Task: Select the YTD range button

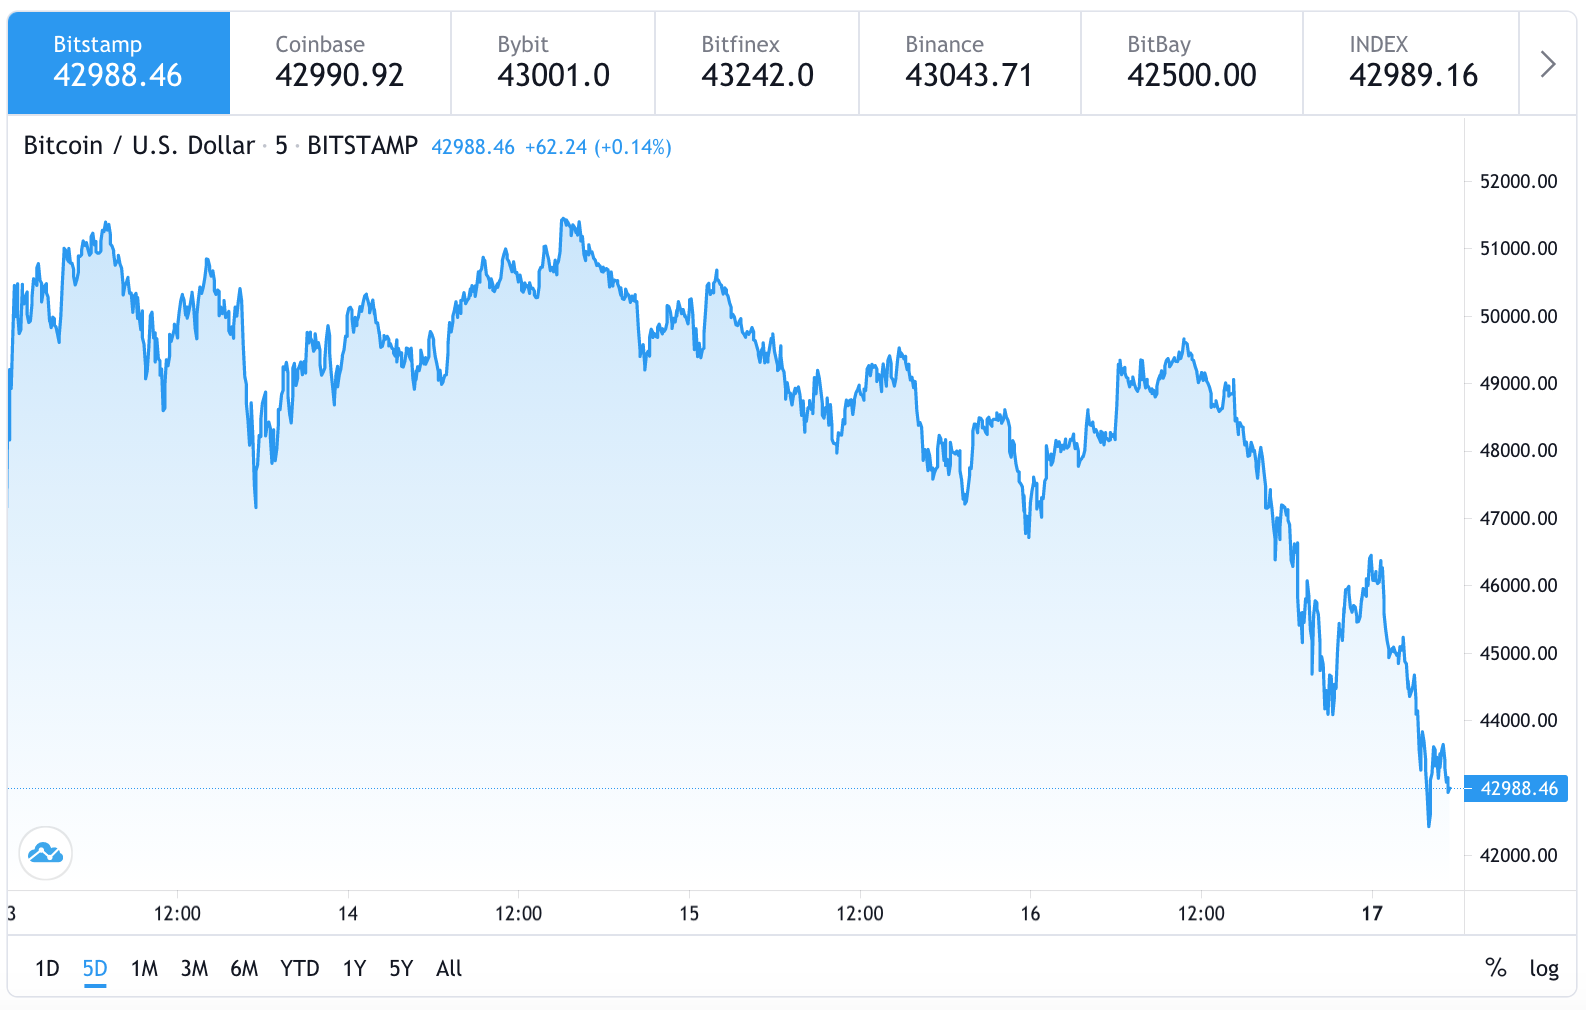Action: coord(299,968)
